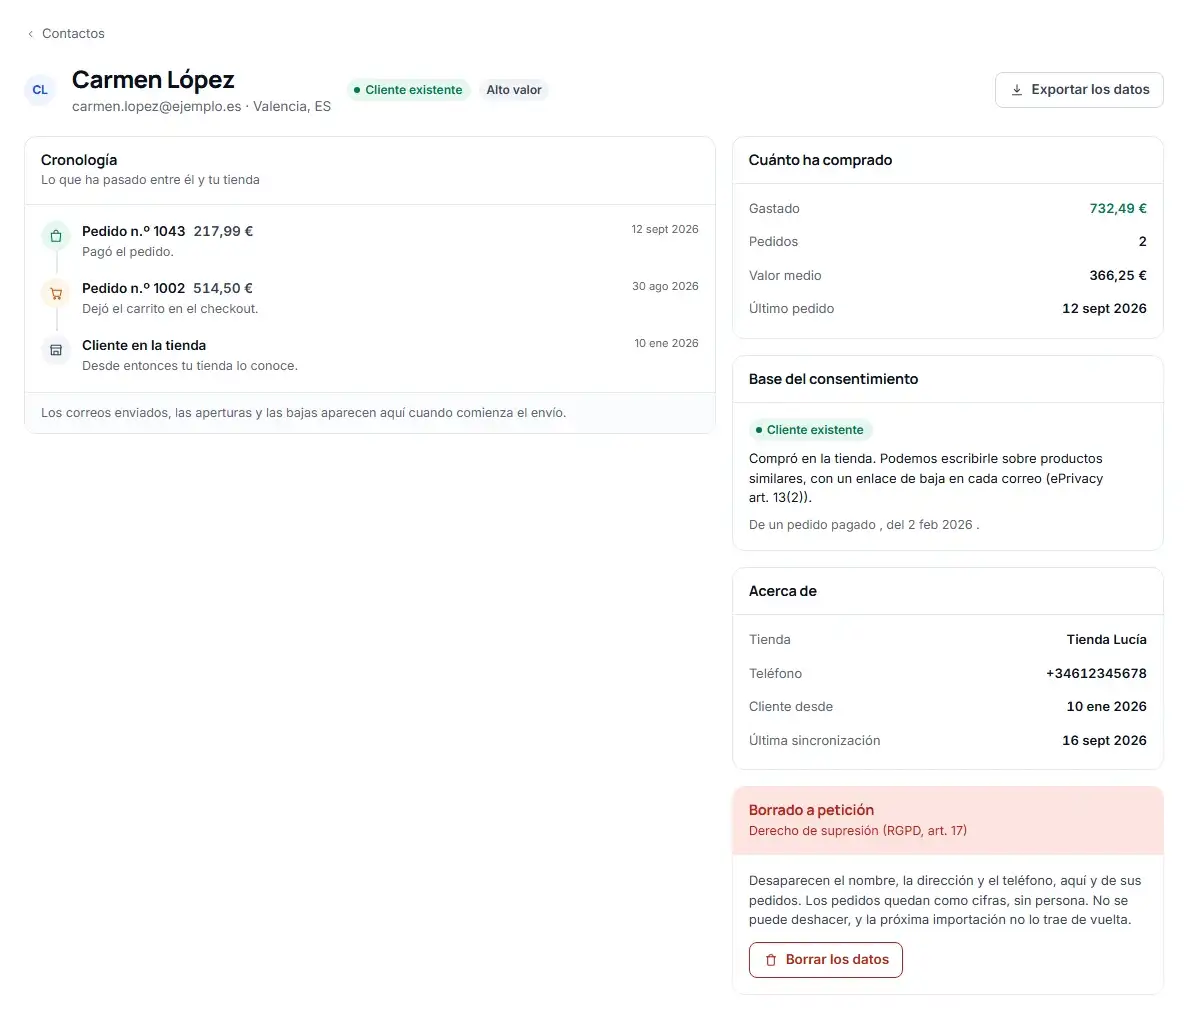Screen dimensions: 1188x1019
Task: Click the Alto valor tag
Action: click(514, 90)
